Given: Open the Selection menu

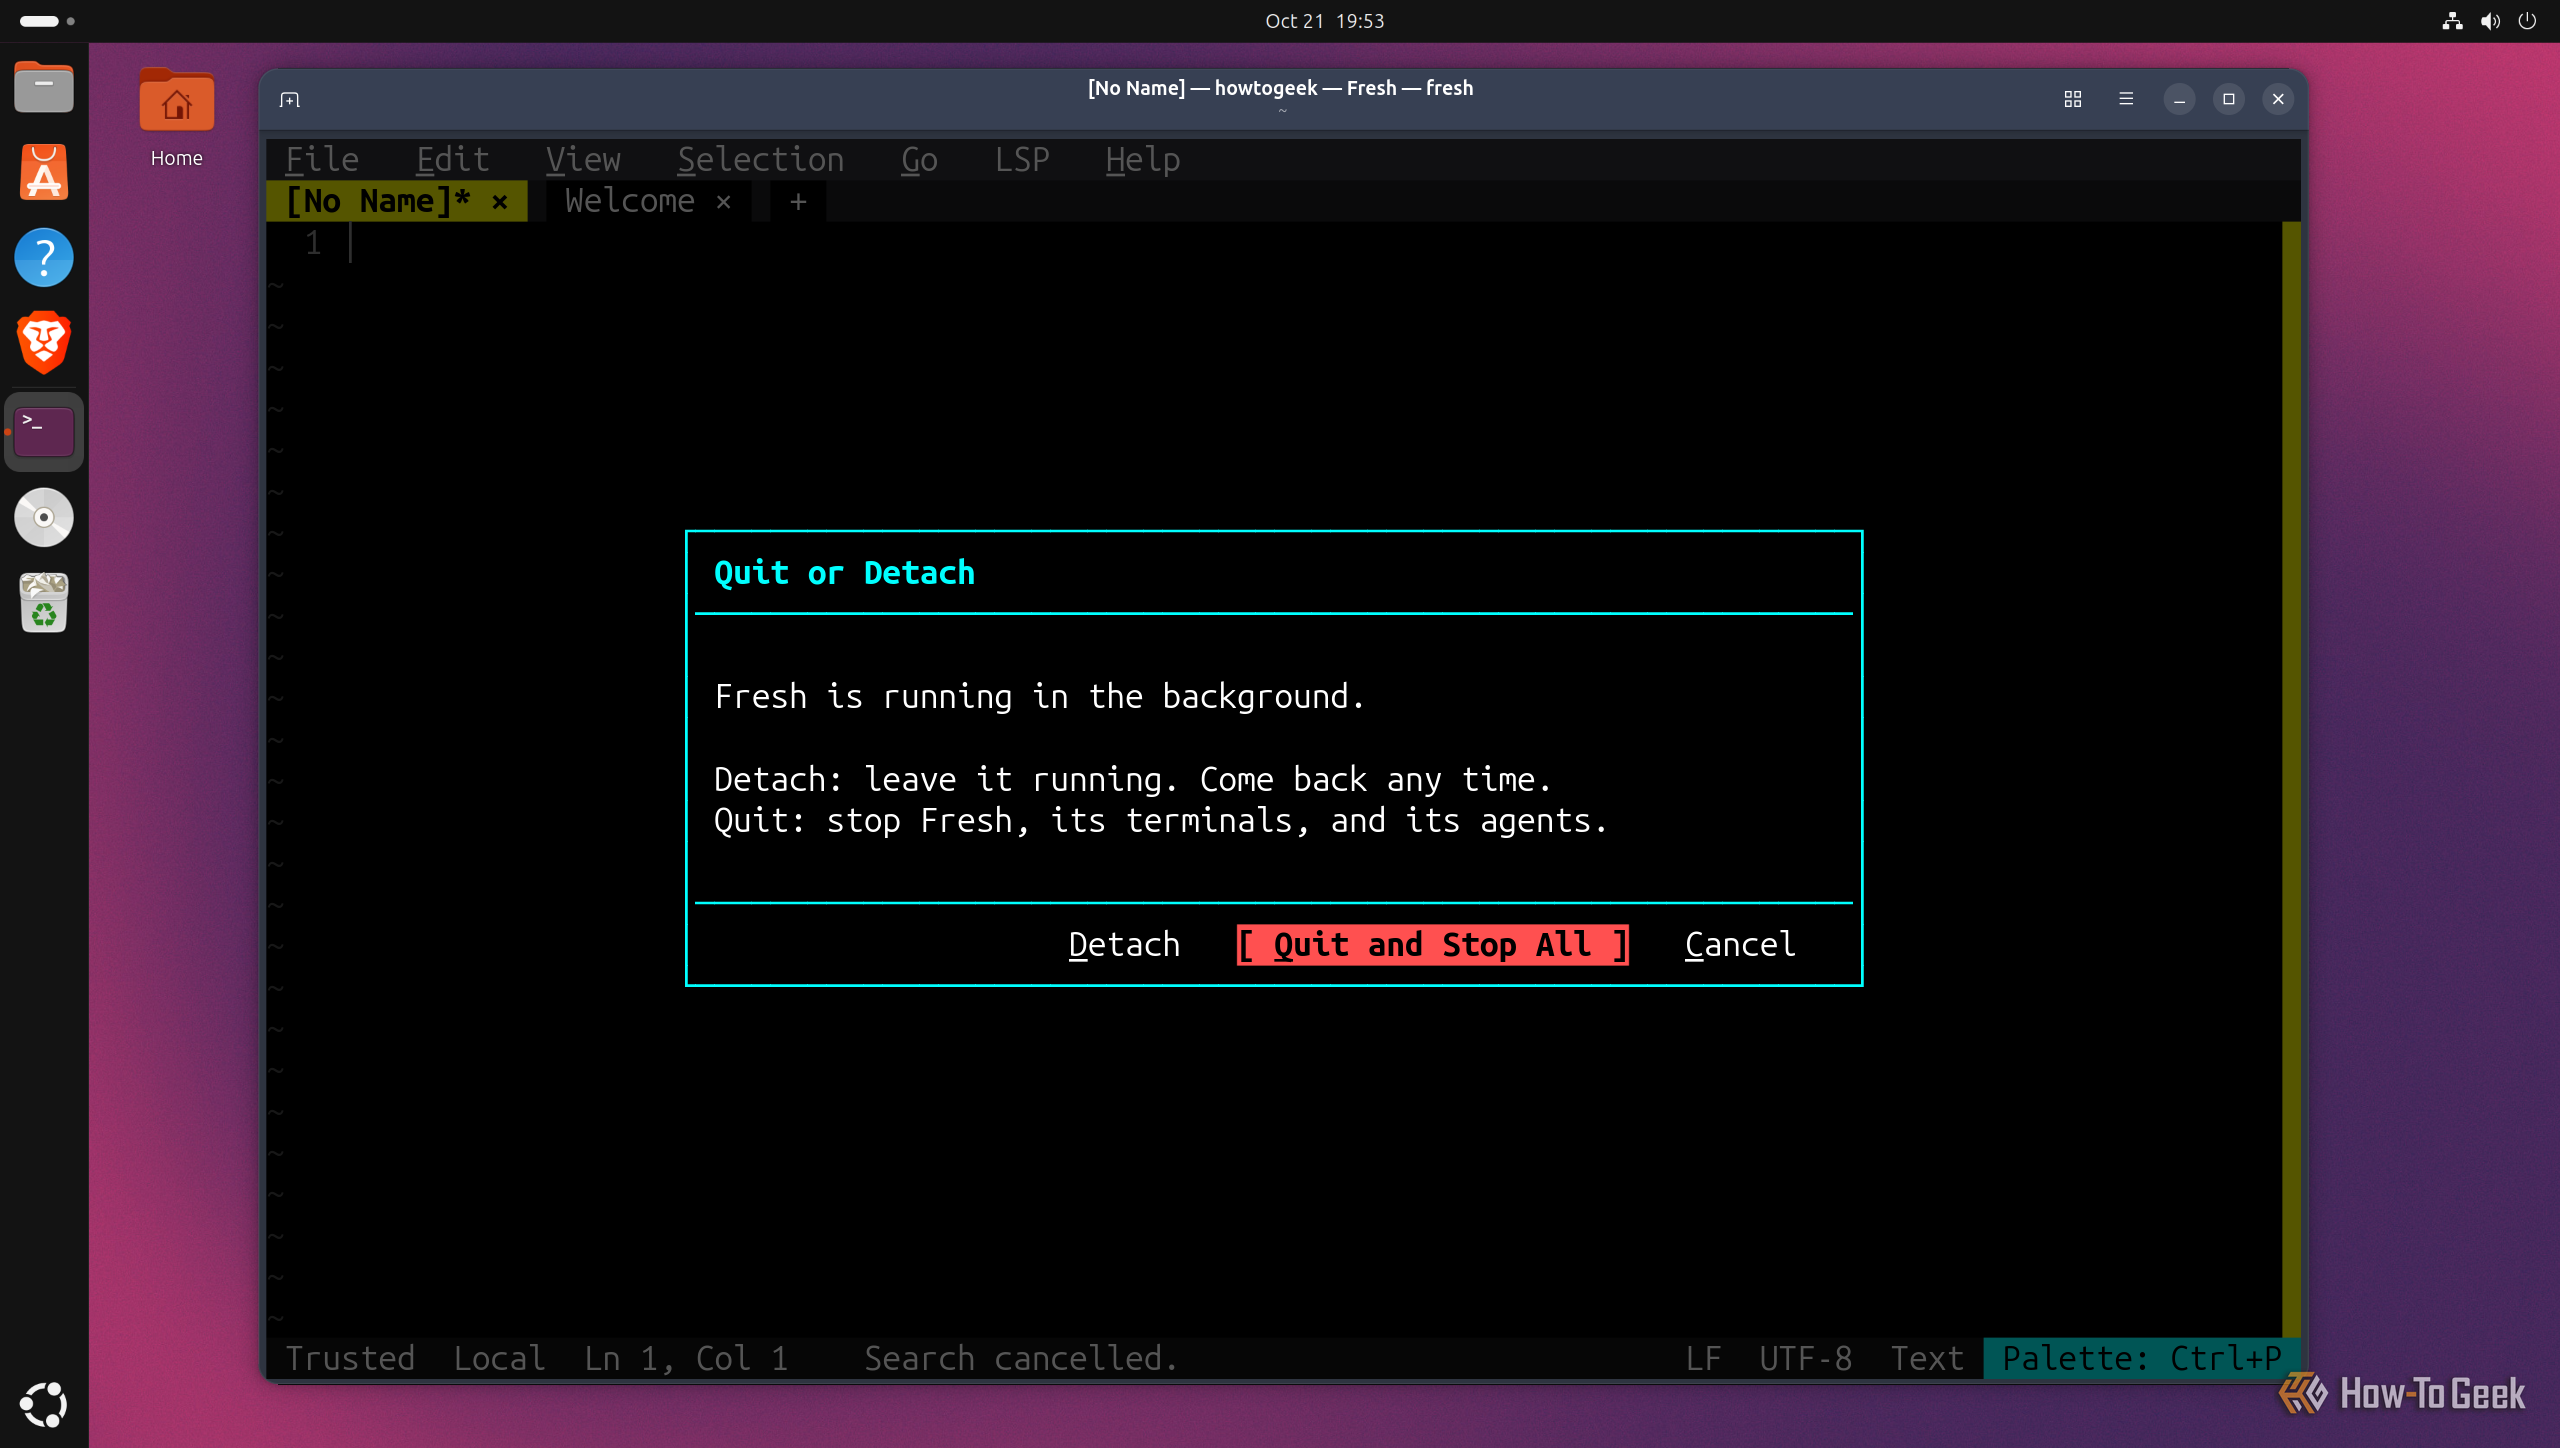Looking at the screenshot, I should 760,160.
